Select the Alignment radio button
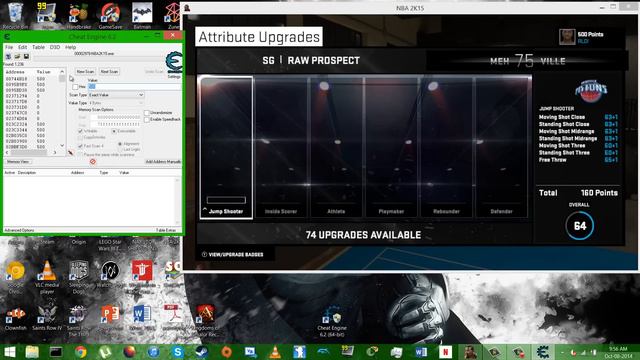640x360 pixels. click(x=120, y=144)
